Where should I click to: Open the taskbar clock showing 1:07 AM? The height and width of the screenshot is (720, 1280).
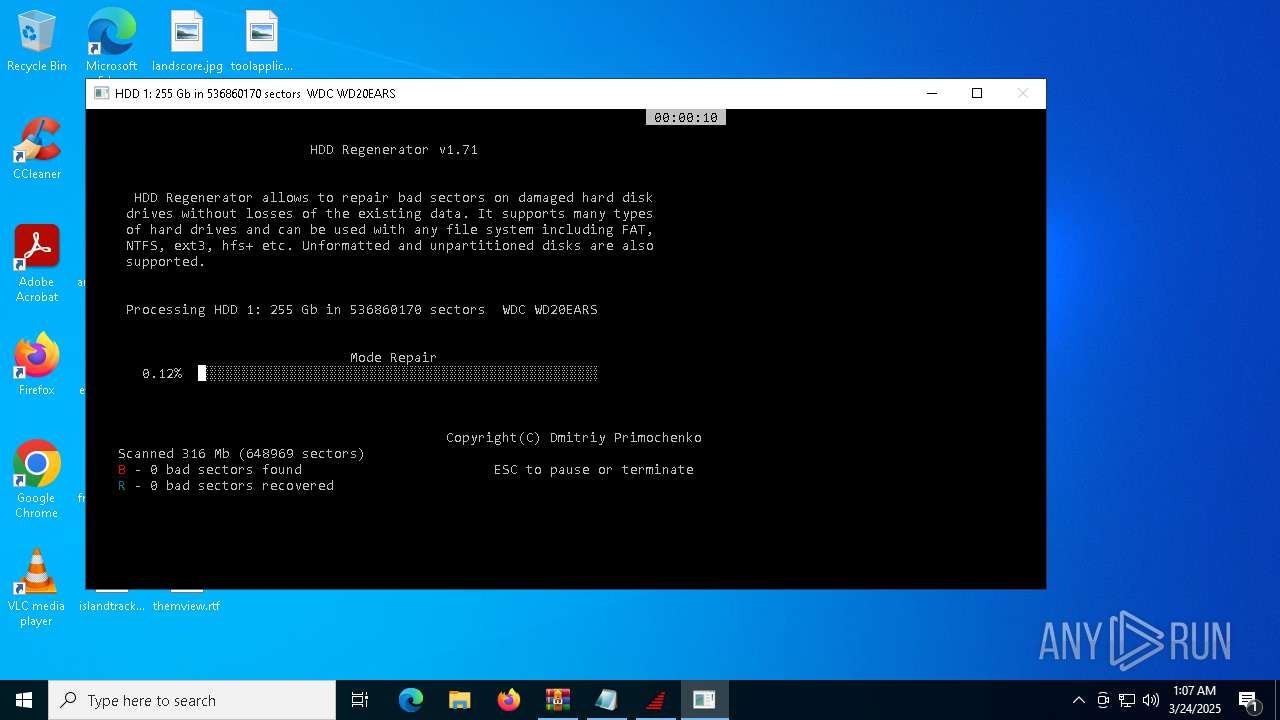1195,700
